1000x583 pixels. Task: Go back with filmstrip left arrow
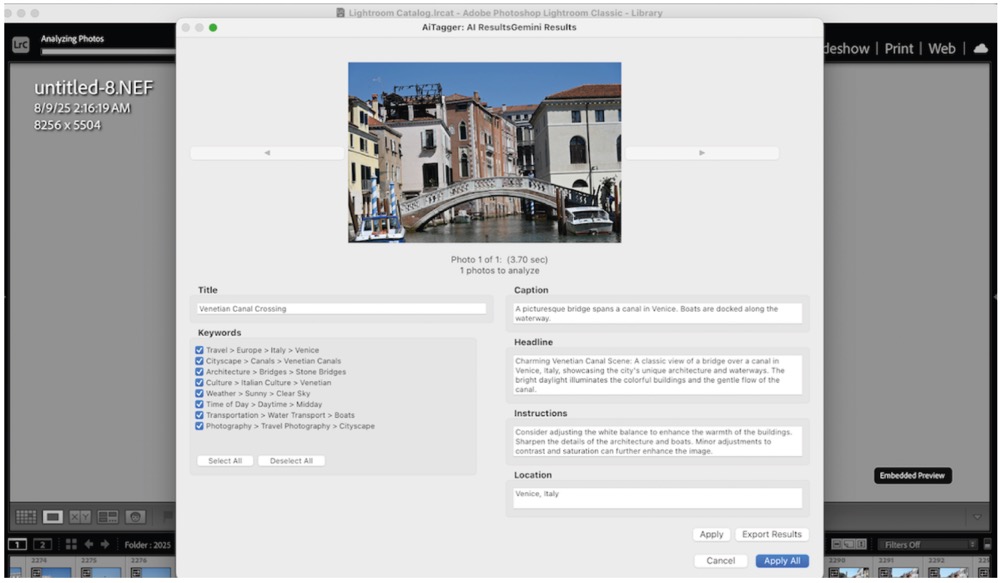pos(88,544)
